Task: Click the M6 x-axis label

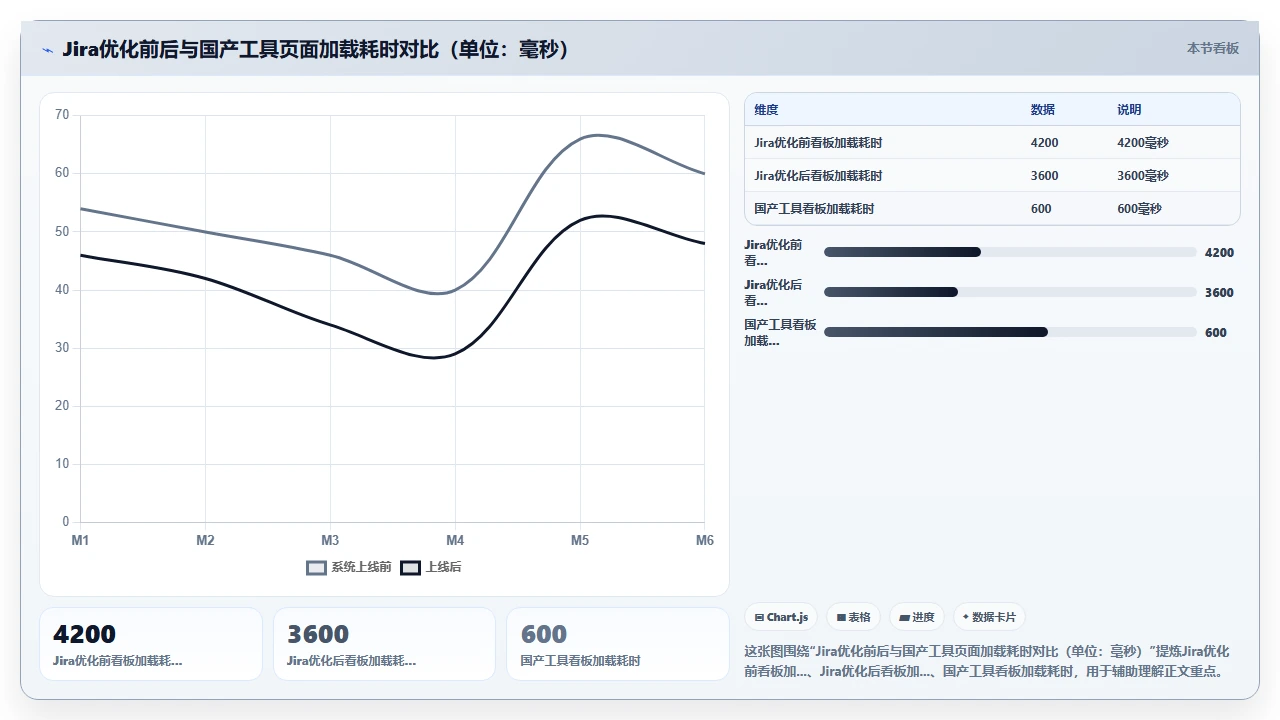Action: (705, 540)
